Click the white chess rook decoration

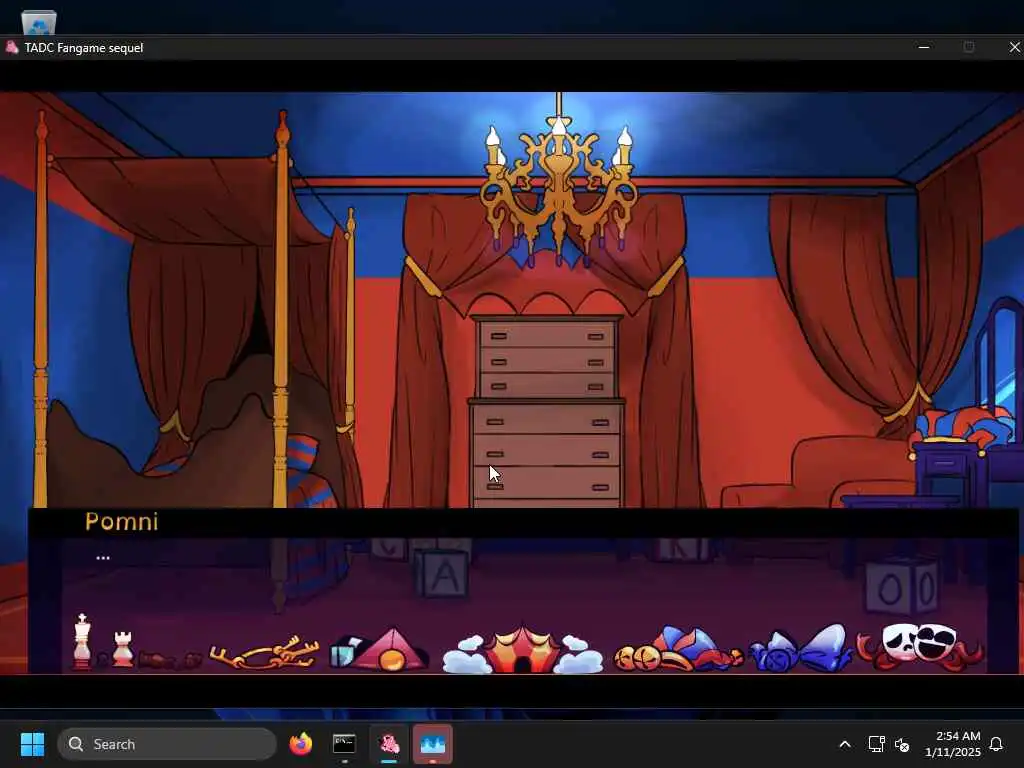(x=123, y=648)
